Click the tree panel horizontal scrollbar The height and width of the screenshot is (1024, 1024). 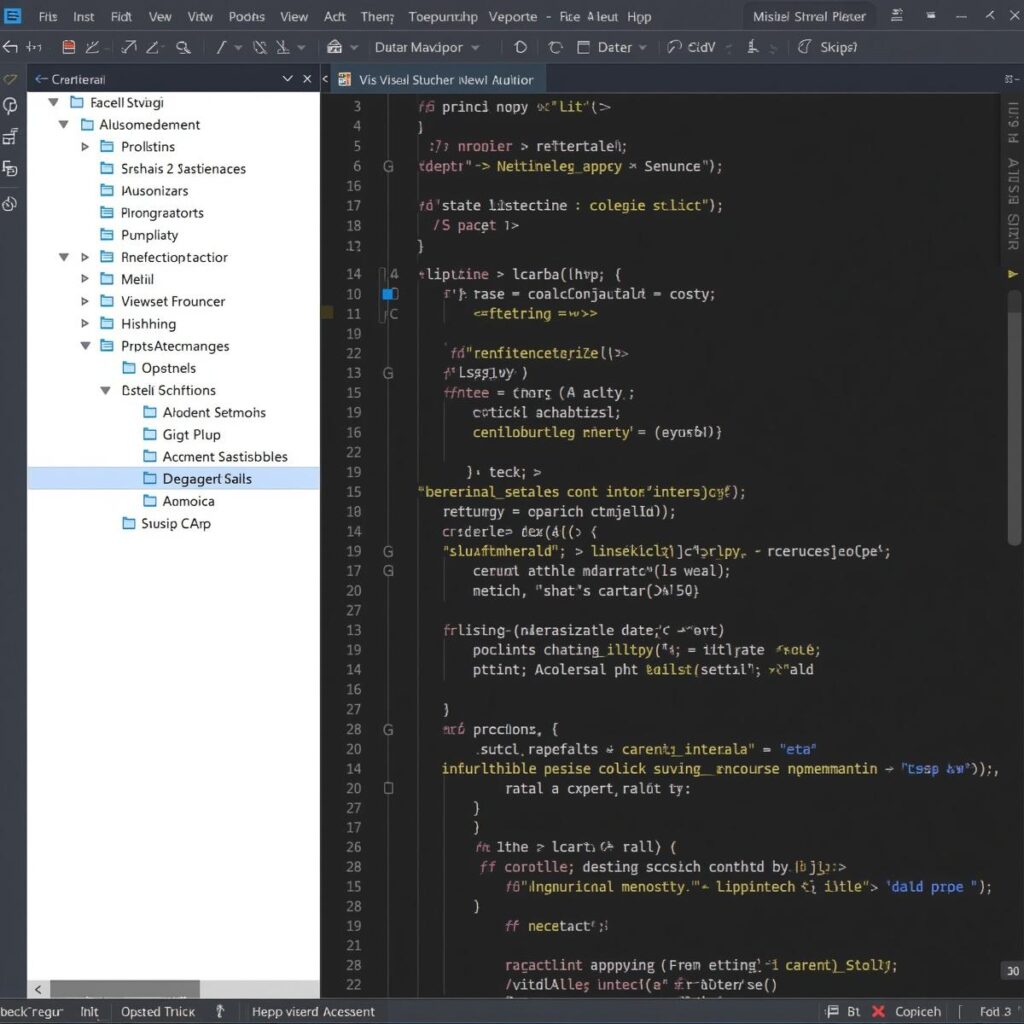click(x=125, y=989)
